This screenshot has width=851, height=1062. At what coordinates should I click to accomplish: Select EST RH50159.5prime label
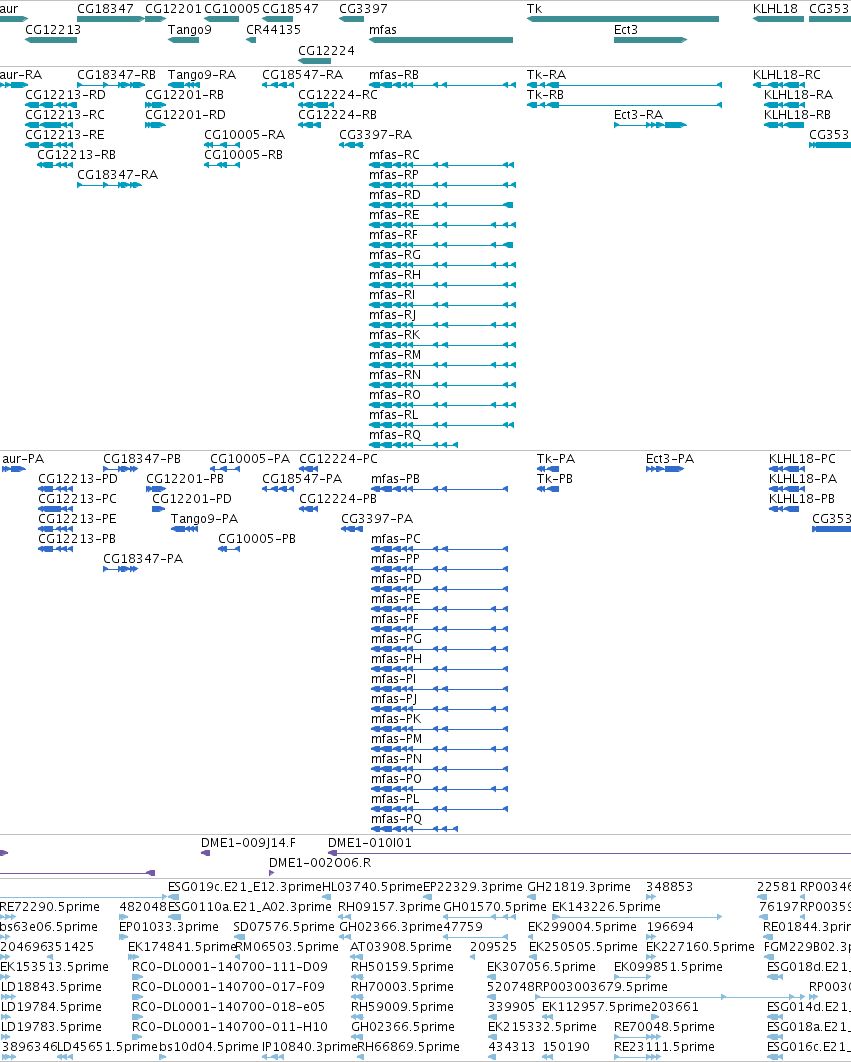coord(402,967)
